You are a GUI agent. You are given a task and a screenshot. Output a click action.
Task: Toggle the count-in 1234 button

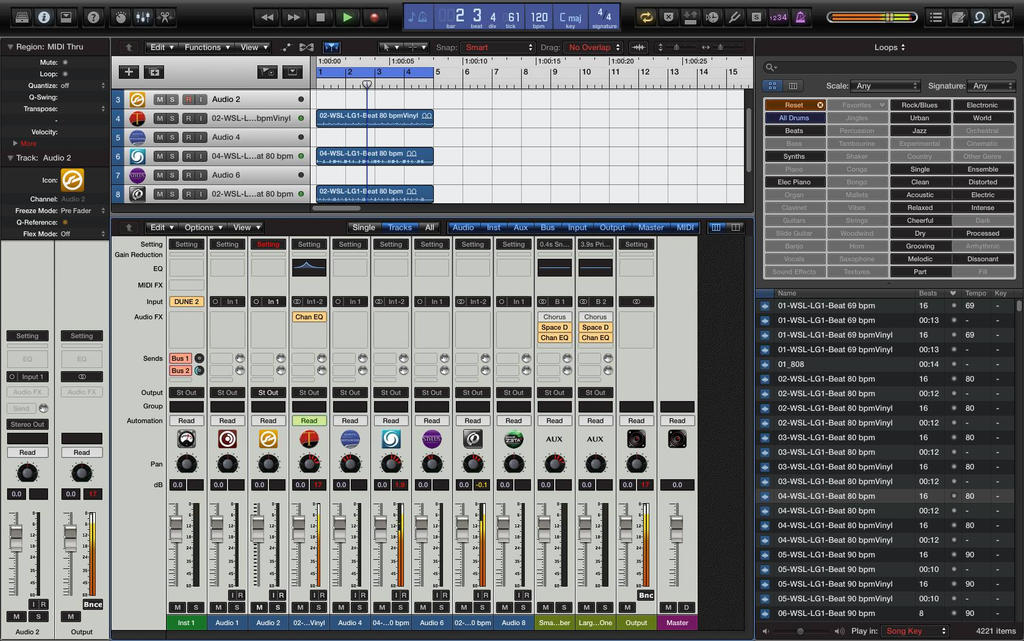point(778,18)
